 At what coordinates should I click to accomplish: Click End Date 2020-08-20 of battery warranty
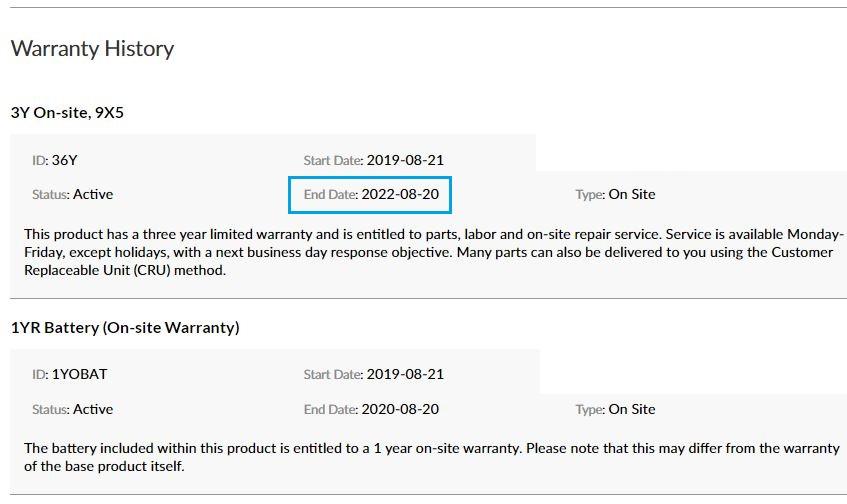pos(371,409)
